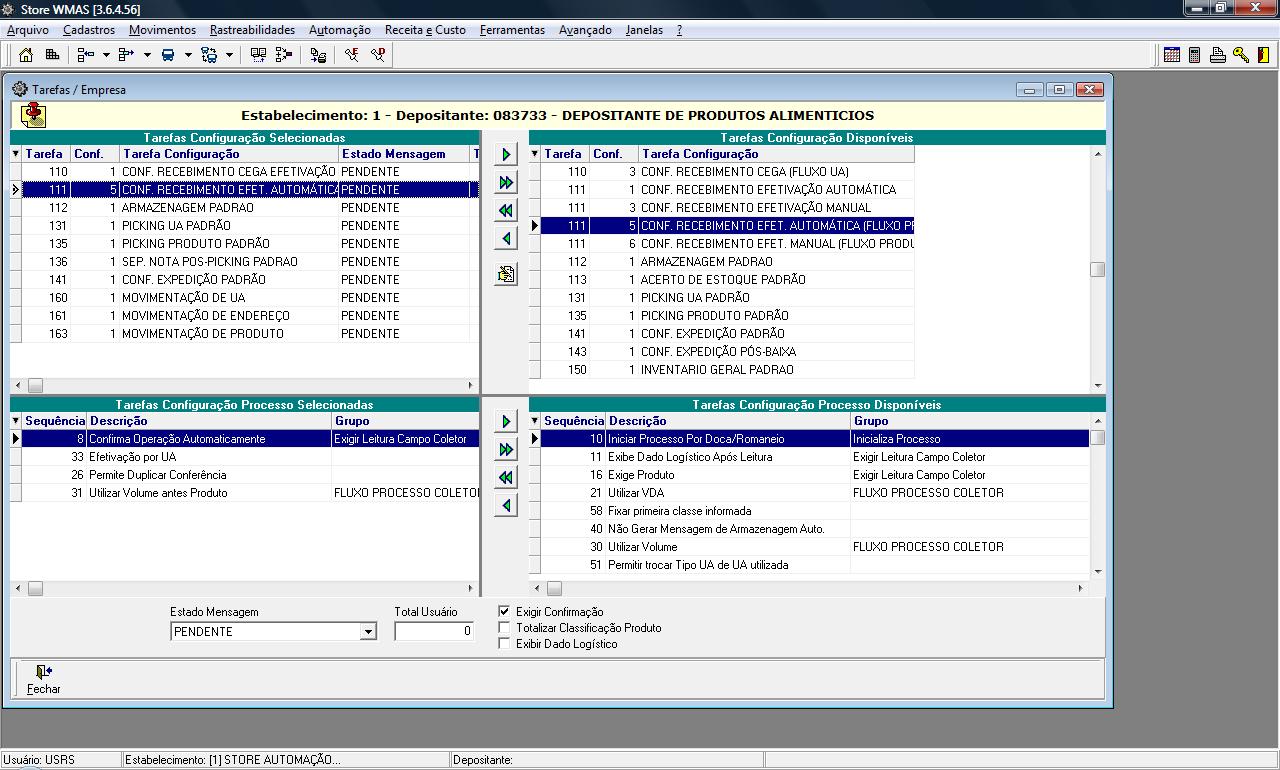Click Grupo header in available processes grid
The height and width of the screenshot is (770, 1280).
[970, 421]
